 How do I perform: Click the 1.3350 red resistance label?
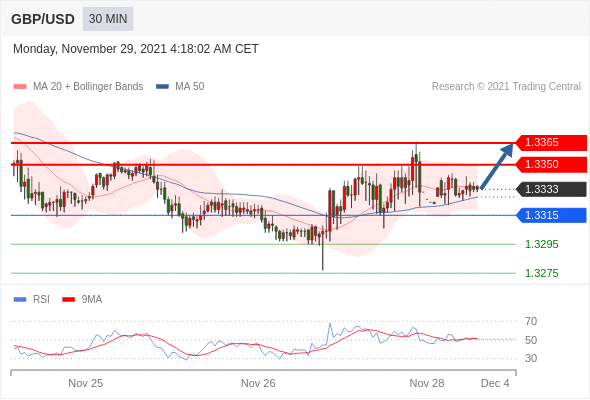coord(551,164)
